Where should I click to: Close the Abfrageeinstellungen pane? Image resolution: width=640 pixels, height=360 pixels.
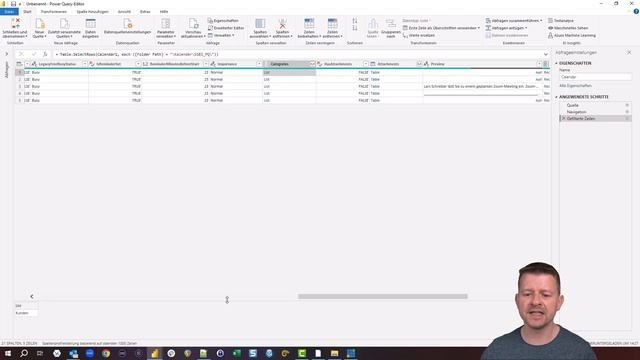point(629,53)
